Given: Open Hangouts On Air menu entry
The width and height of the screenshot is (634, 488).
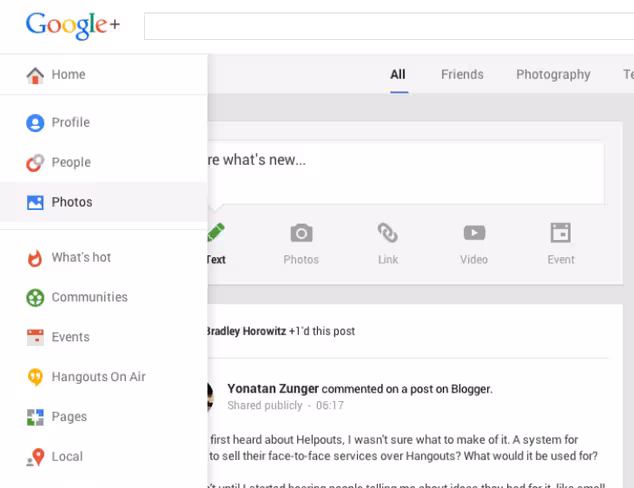Looking at the screenshot, I should pyautogui.click(x=104, y=377).
